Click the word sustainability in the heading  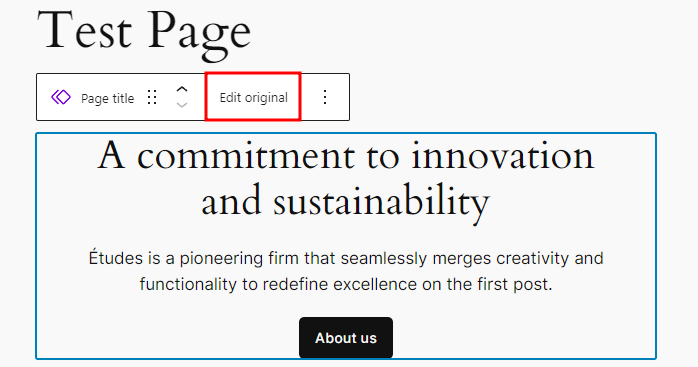(x=381, y=201)
